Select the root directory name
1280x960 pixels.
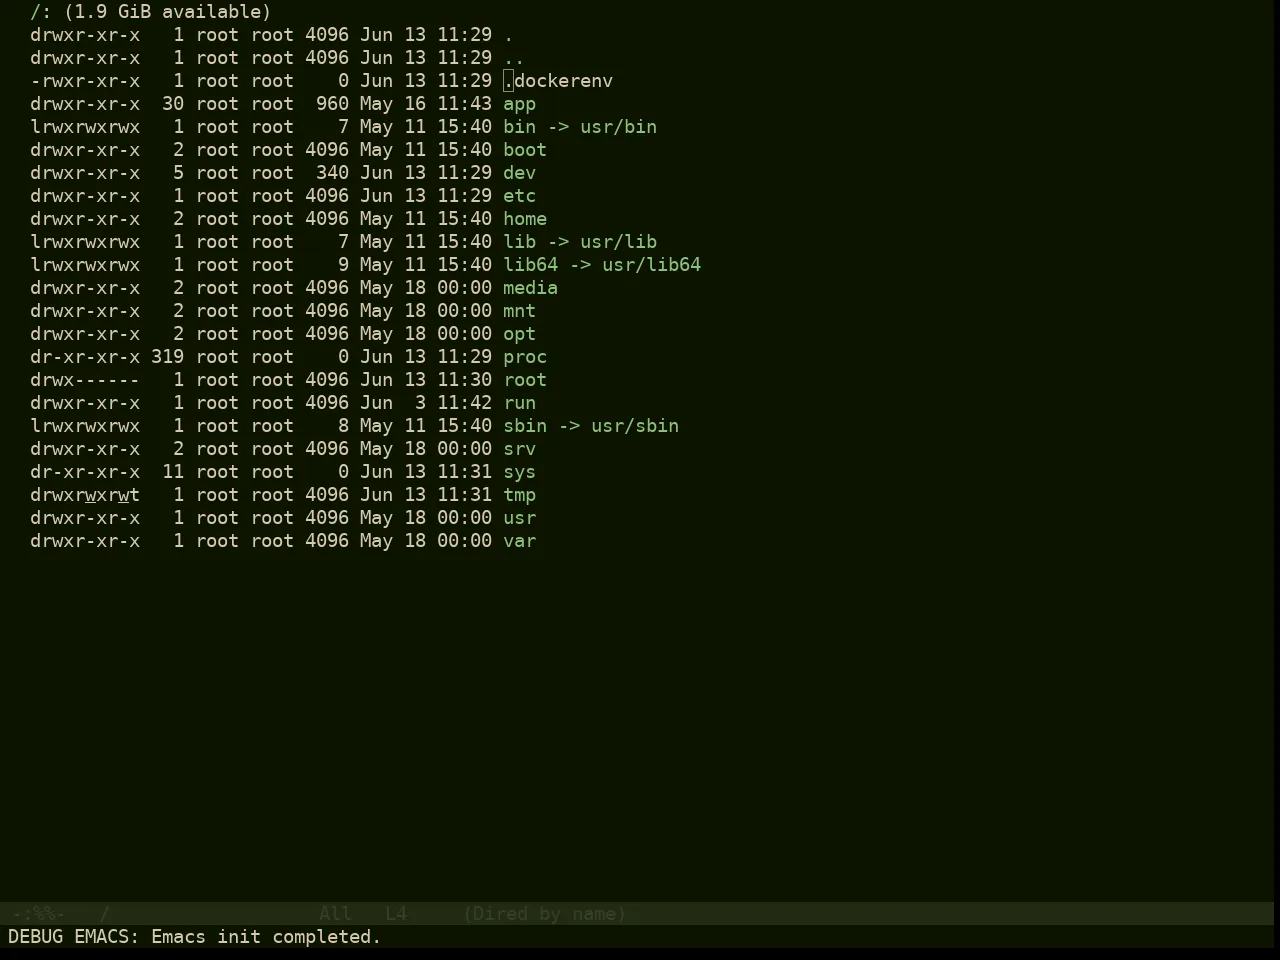pos(525,380)
